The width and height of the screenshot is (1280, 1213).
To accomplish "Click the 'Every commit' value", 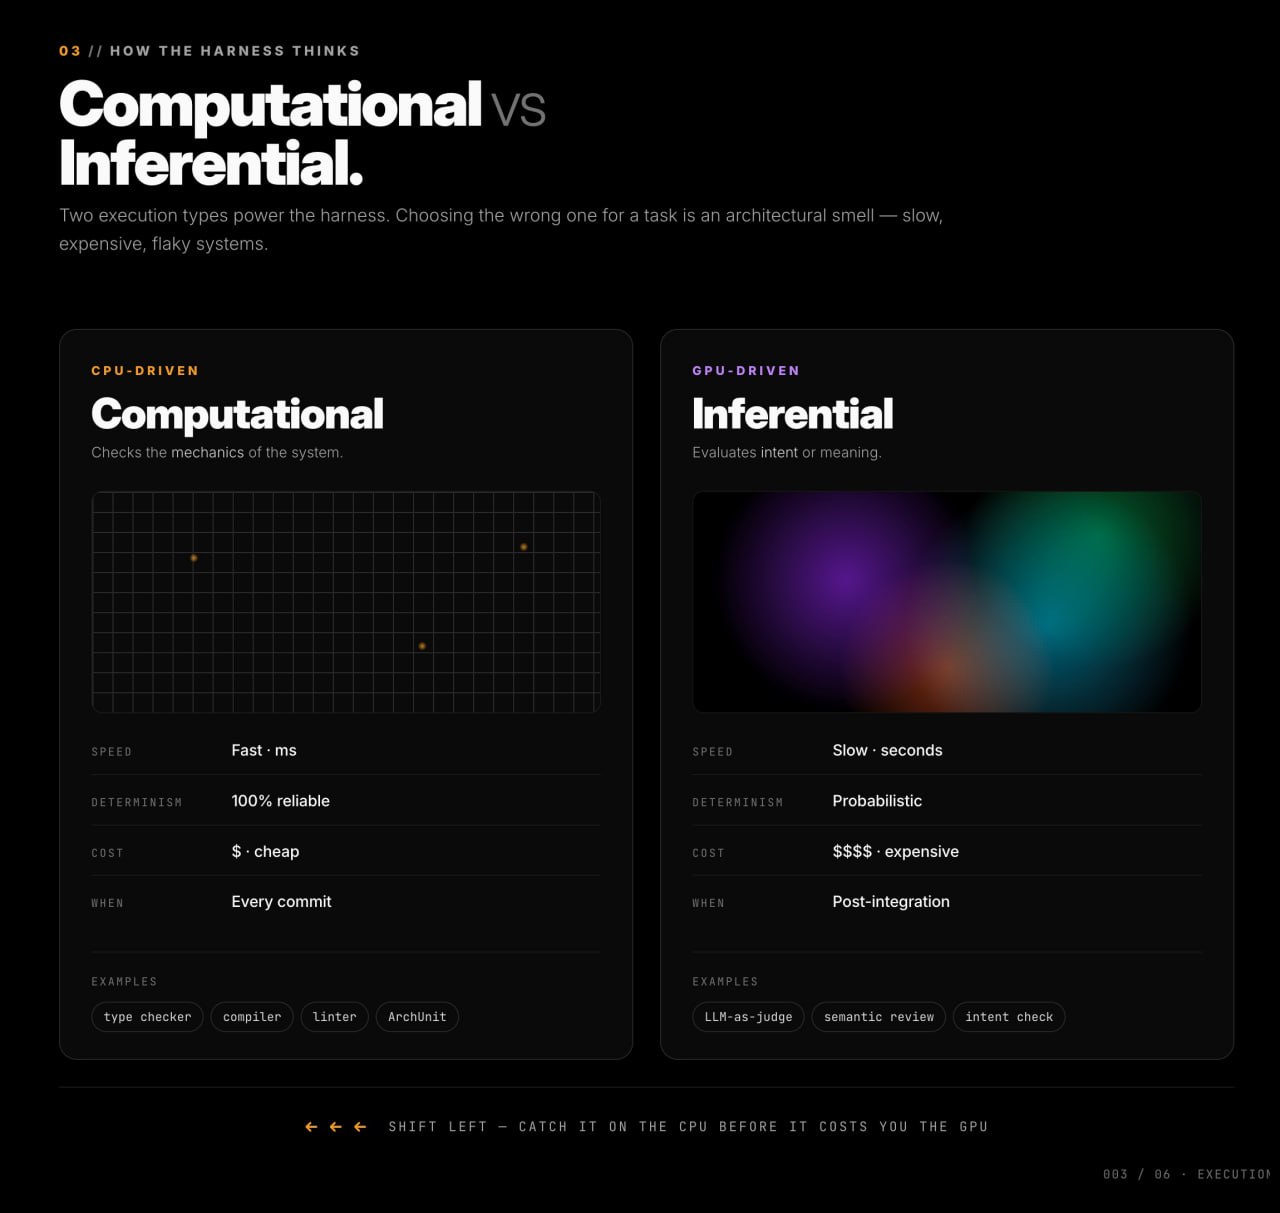I will [x=281, y=902].
